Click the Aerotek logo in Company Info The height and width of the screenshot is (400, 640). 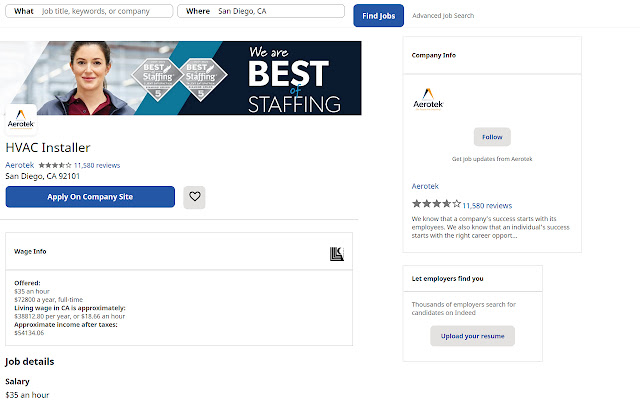[428, 100]
